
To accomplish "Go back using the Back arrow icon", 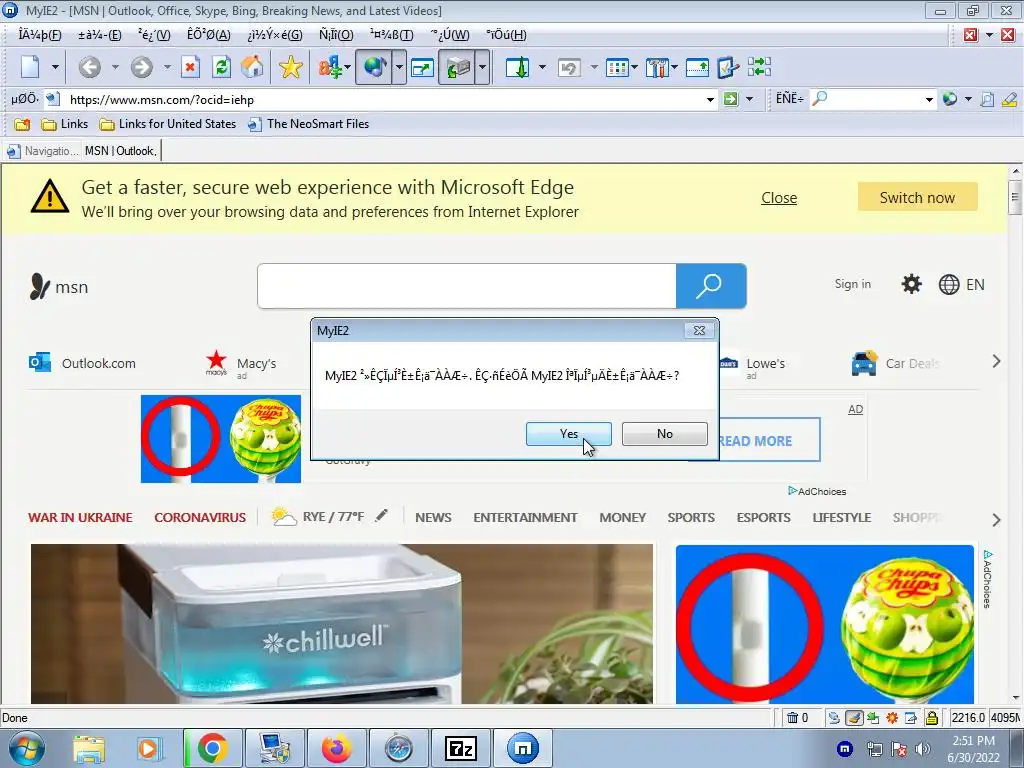I will [89, 67].
